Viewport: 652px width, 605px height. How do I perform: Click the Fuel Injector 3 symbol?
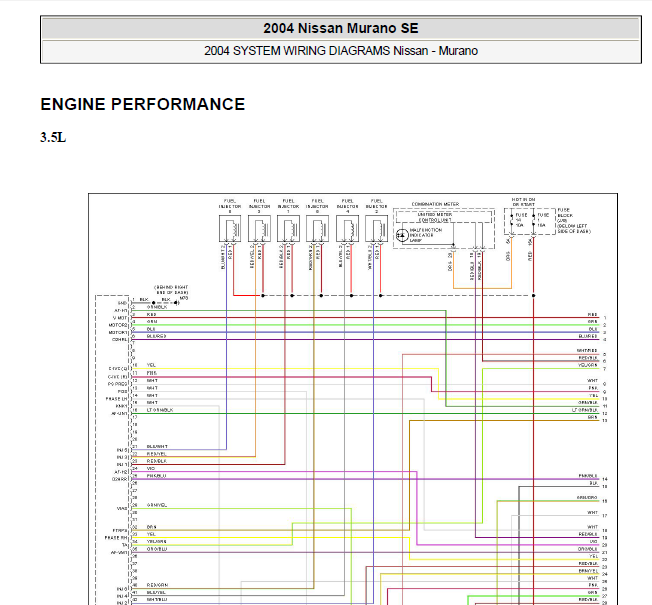(x=259, y=228)
